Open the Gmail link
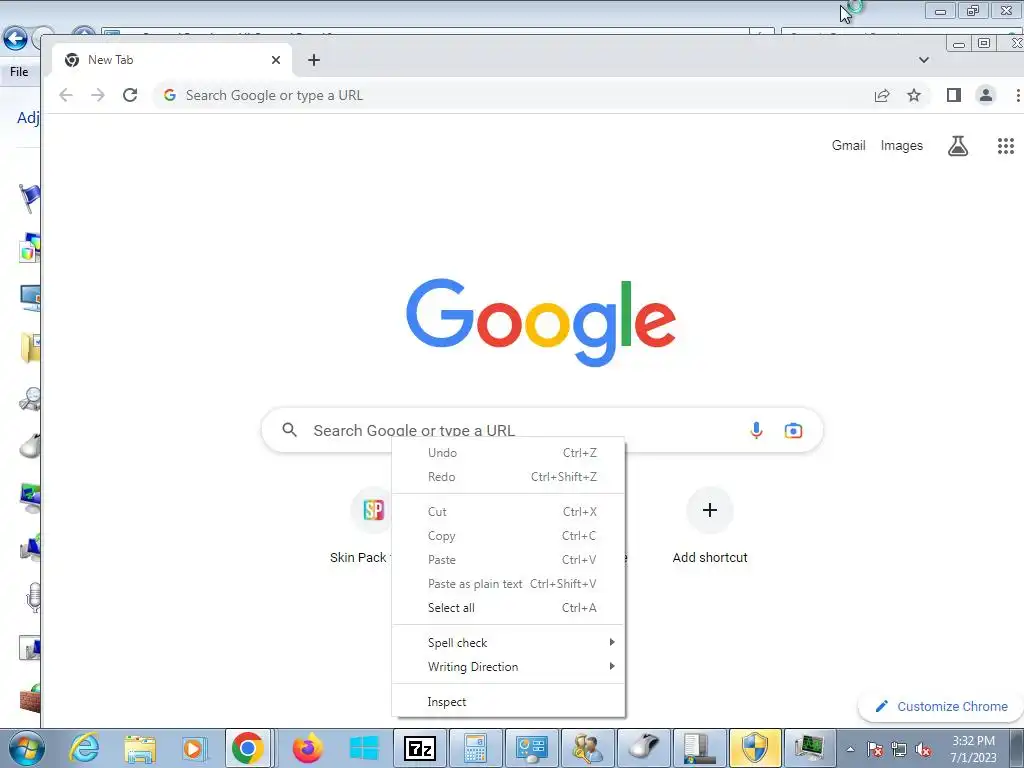The height and width of the screenshot is (768, 1024). tap(848, 146)
